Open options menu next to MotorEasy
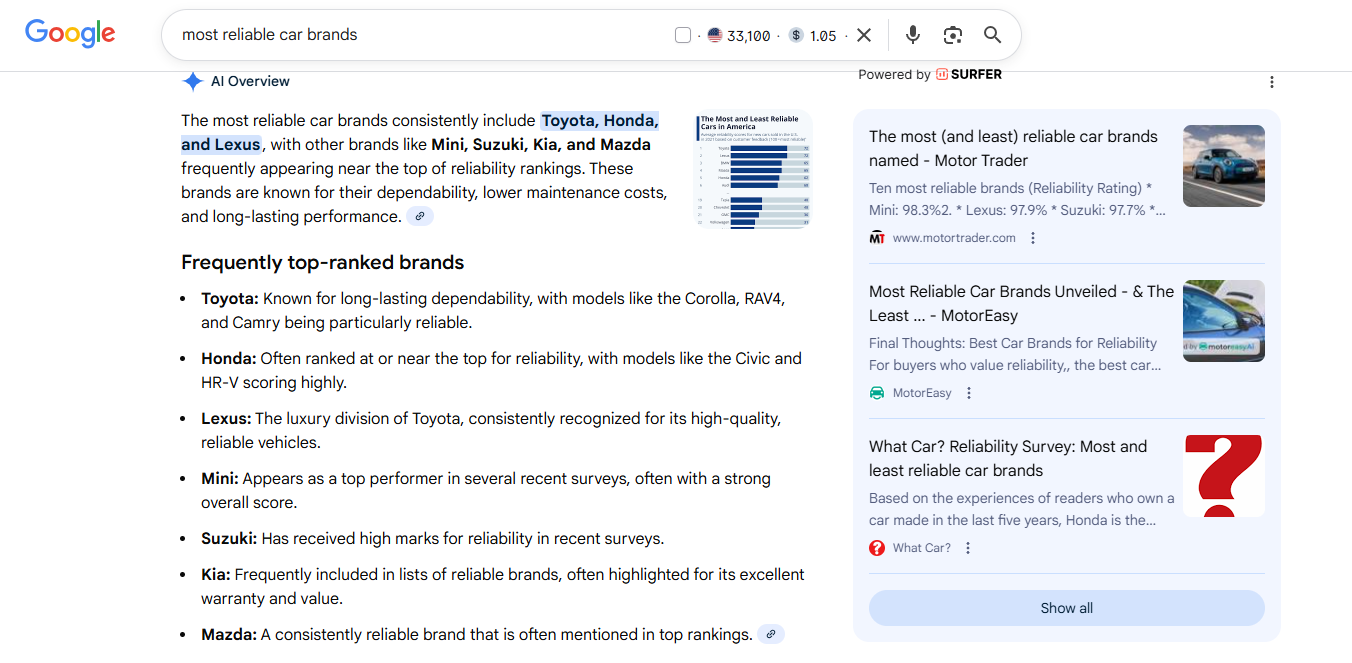 coord(968,393)
